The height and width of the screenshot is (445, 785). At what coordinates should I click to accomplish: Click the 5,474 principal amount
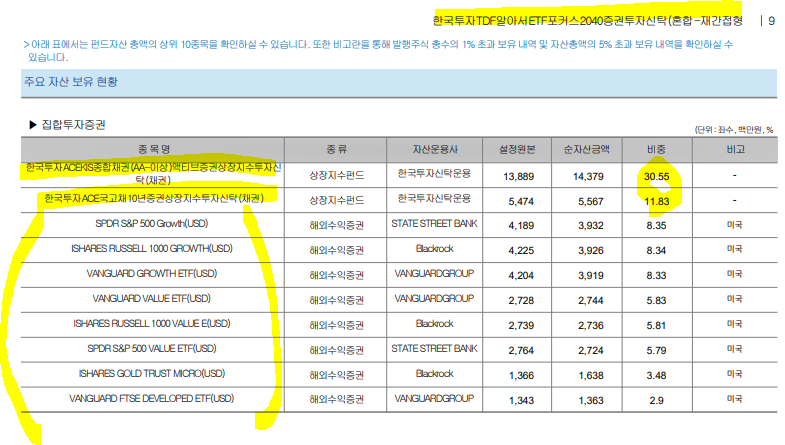521,201
